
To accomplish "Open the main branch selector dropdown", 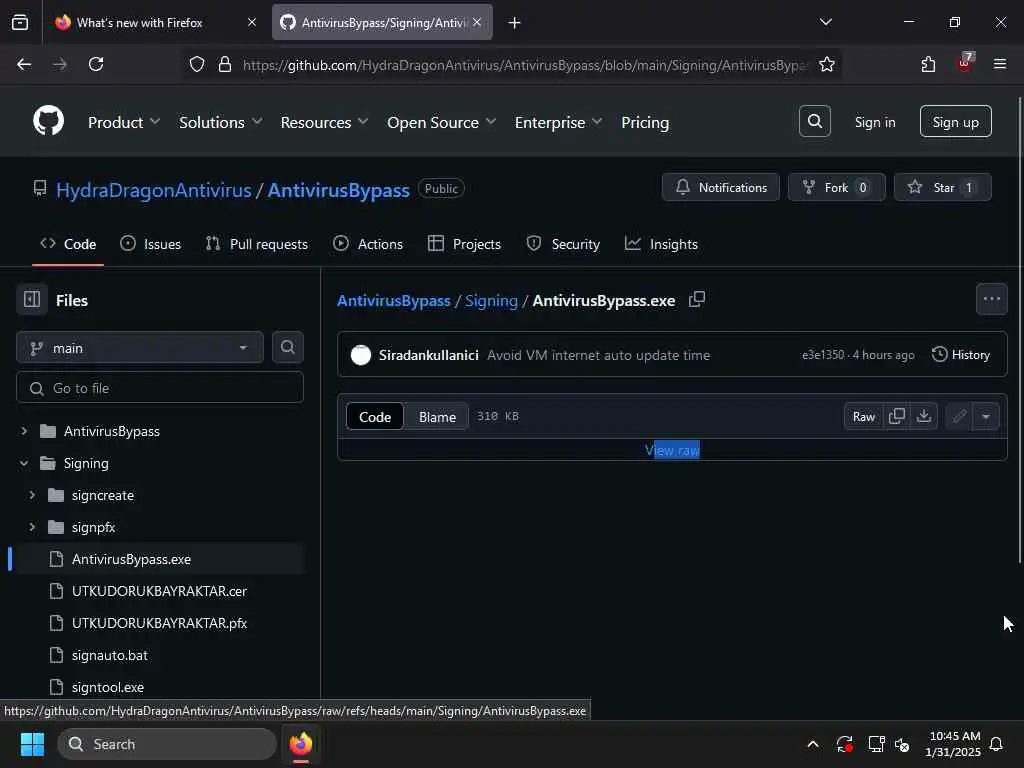I will [x=140, y=347].
